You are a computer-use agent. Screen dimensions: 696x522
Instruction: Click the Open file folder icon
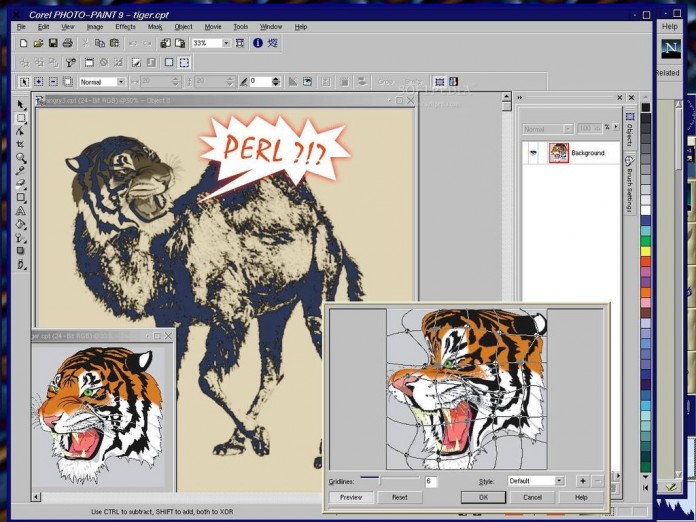click(x=38, y=43)
